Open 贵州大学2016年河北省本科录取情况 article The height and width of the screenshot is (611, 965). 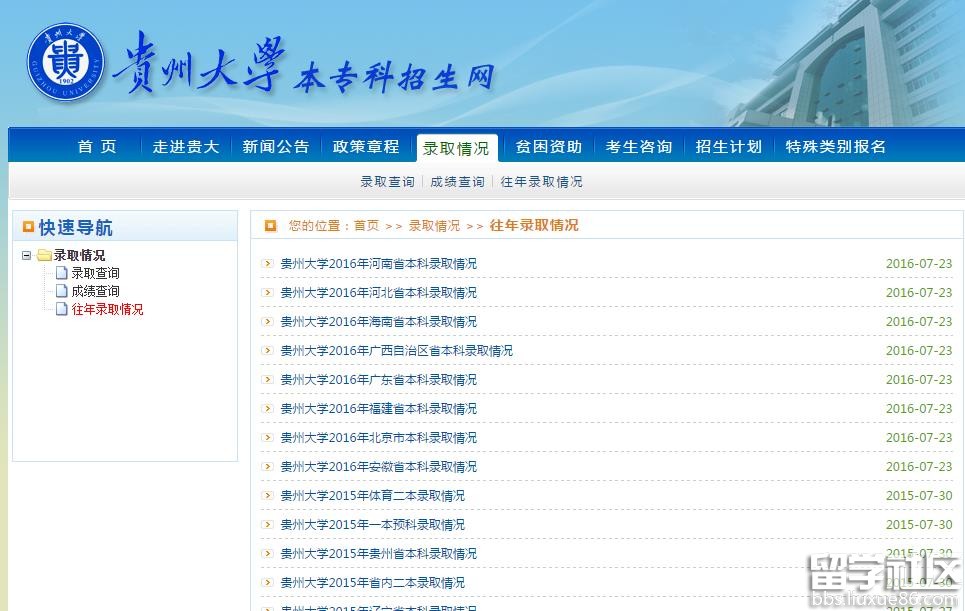click(x=378, y=292)
